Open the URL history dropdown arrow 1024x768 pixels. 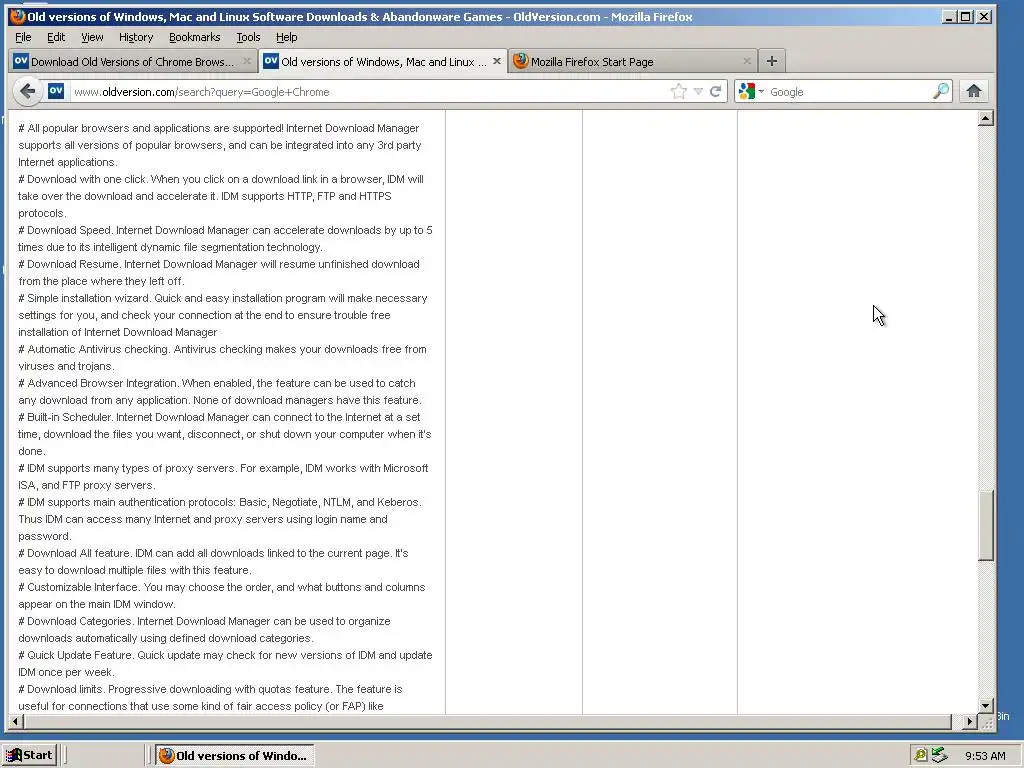click(x=698, y=92)
